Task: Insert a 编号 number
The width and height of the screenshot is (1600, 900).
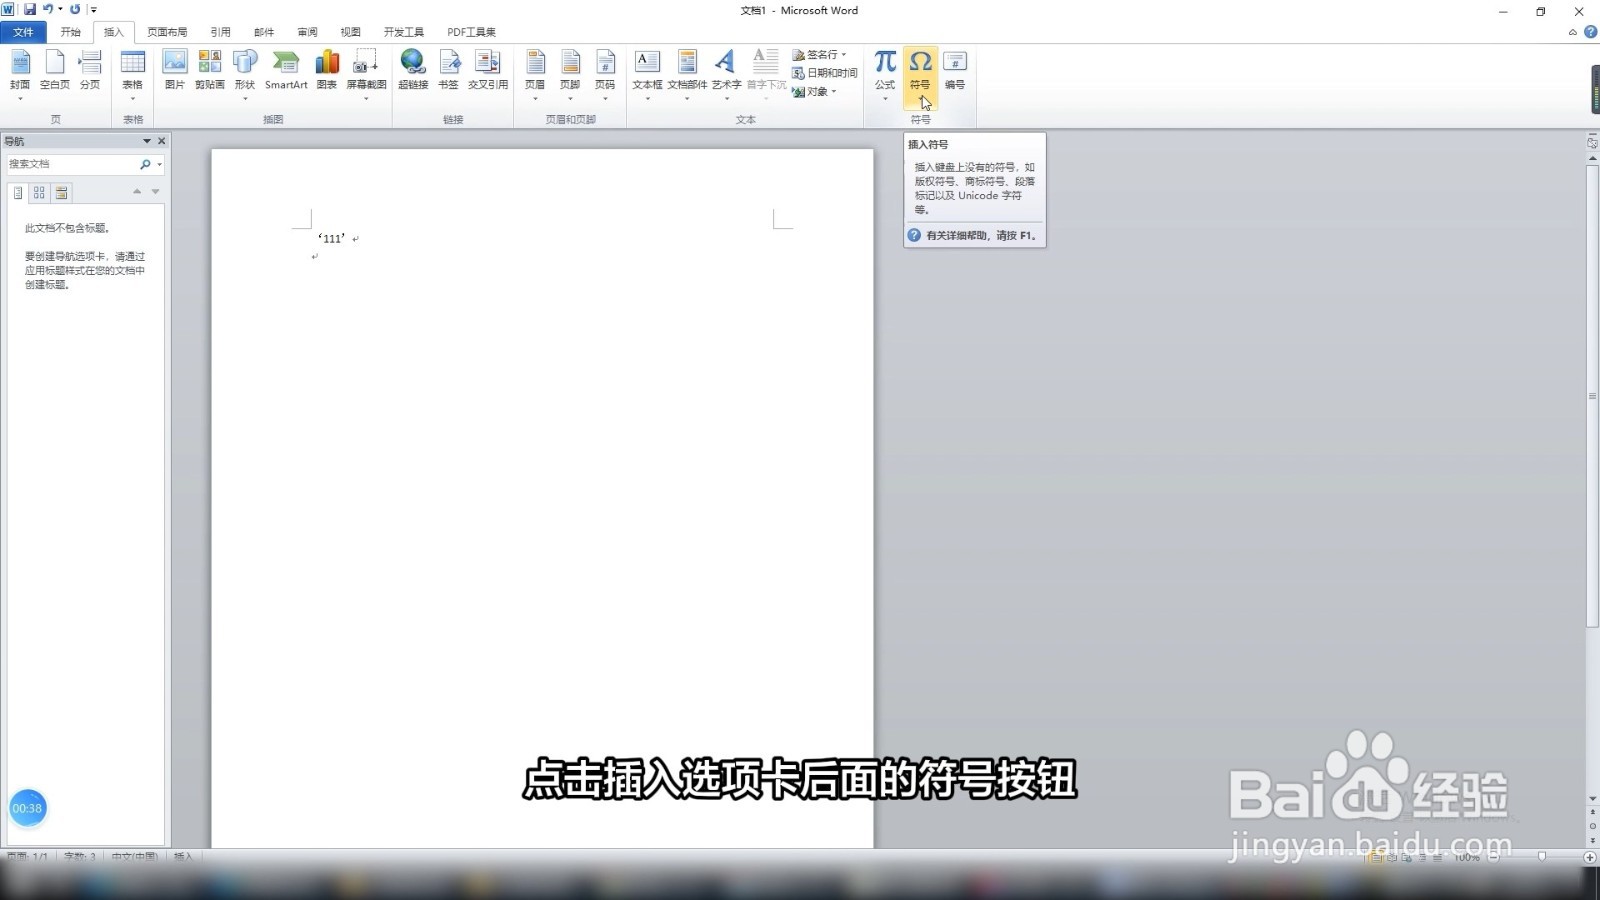Action: pos(955,72)
